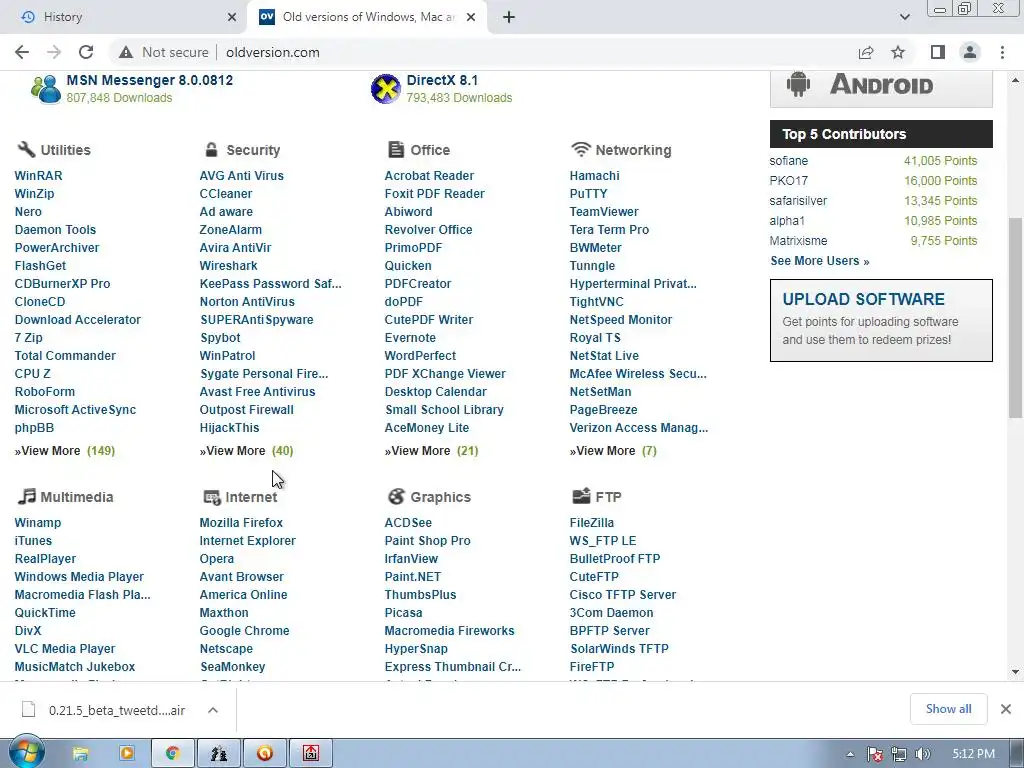
Task: Open the Chrome profile avatar
Action: click(970, 52)
